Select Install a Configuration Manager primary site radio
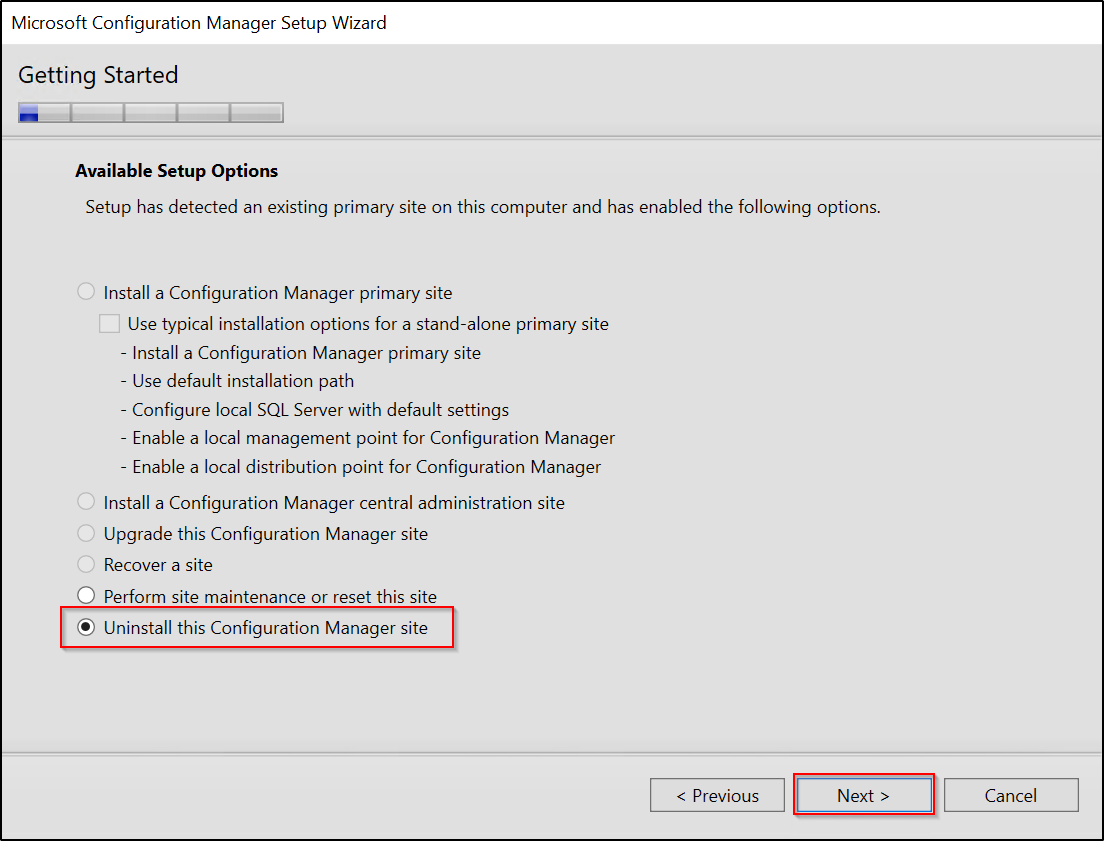This screenshot has height=841, width=1104. tap(86, 292)
